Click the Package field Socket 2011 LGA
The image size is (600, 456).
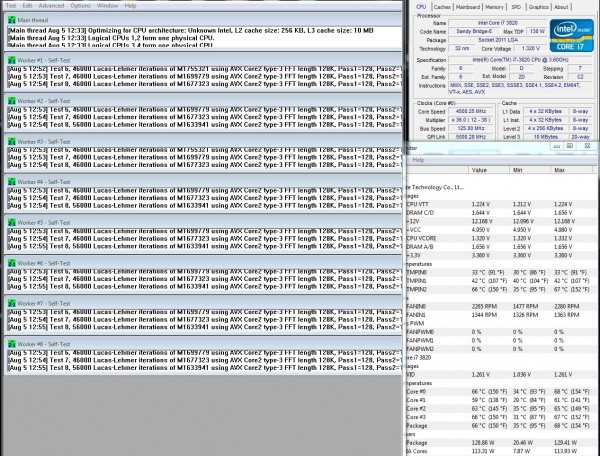pos(497,40)
